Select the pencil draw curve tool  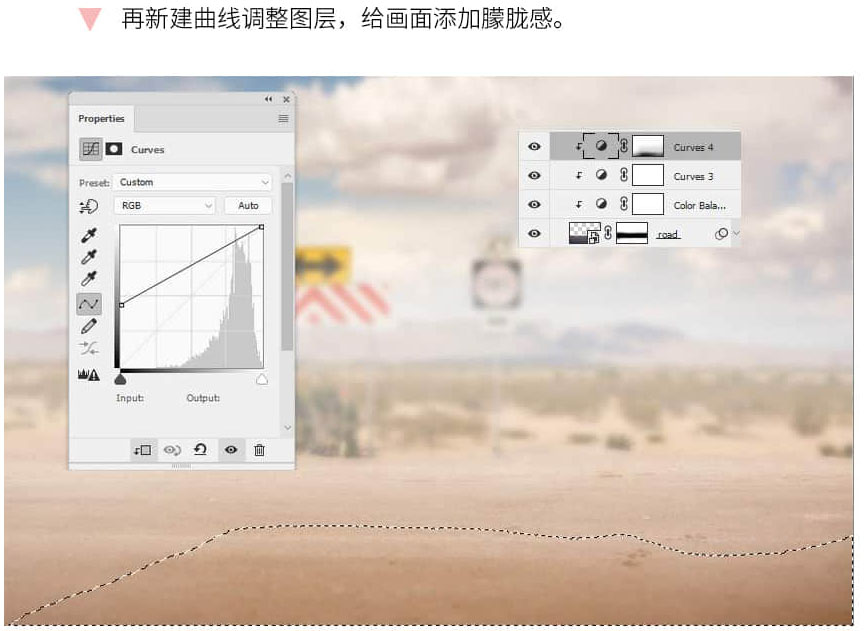coord(89,327)
